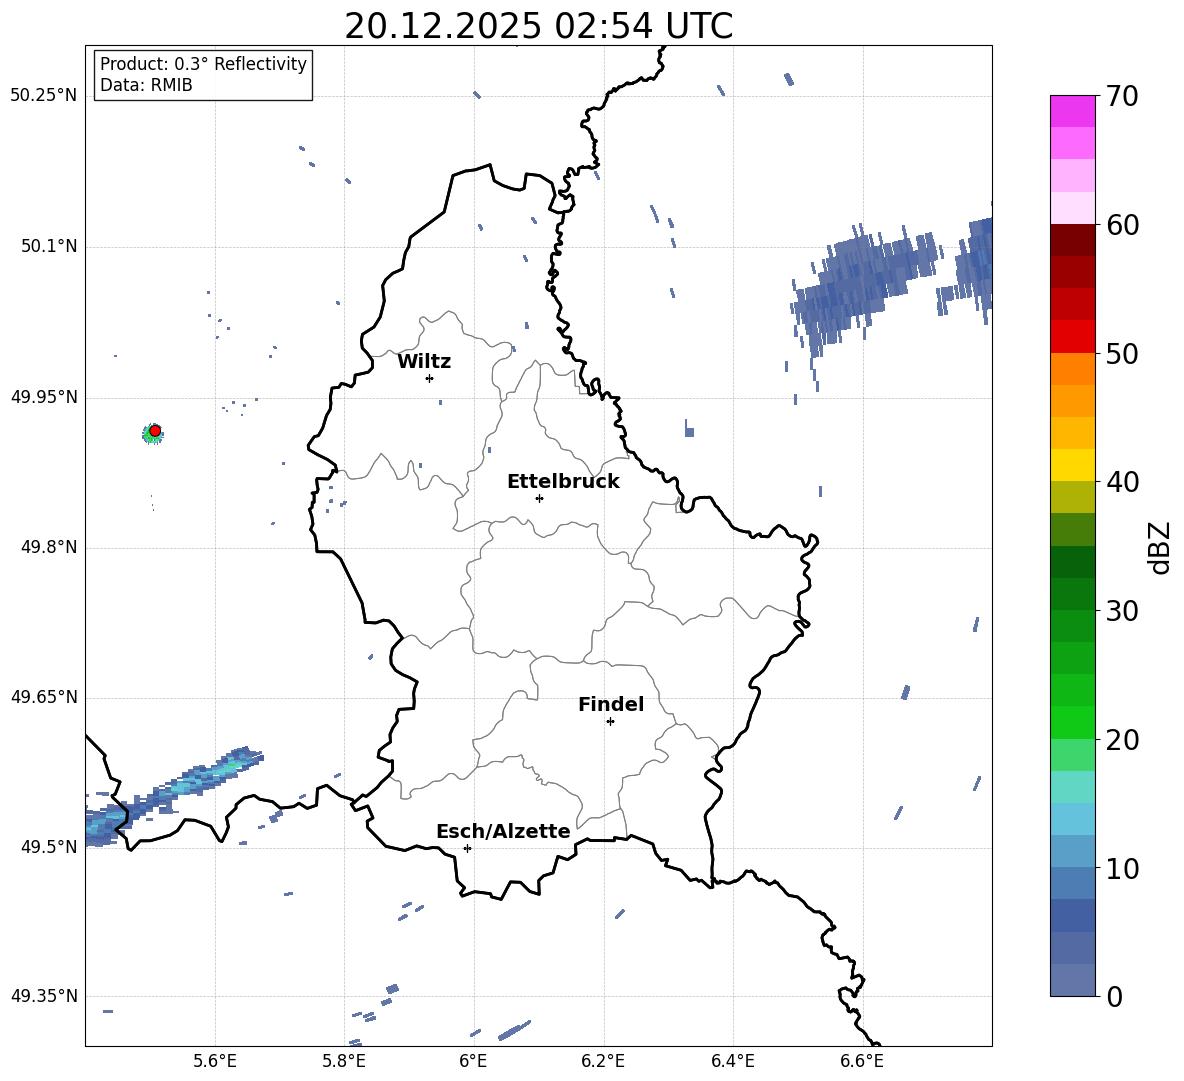This screenshot has width=1184, height=1081.
Task: Click 'Data: RMIB' legend text
Action: point(146,85)
